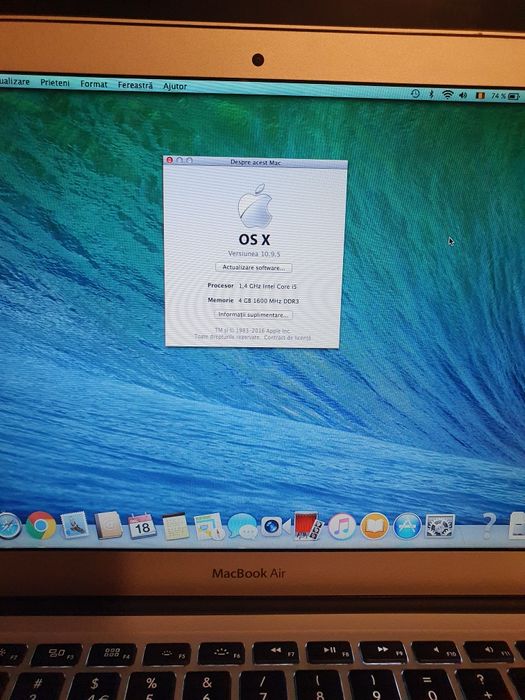
Task: Click the Informații suplimentare button
Action: point(253,315)
